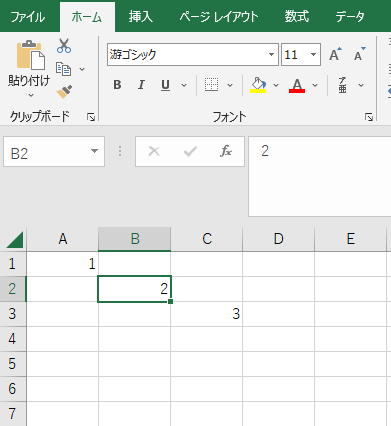Decrease font size with small A icon
Image resolution: width=391 pixels, height=426 pixels.
coord(359,54)
